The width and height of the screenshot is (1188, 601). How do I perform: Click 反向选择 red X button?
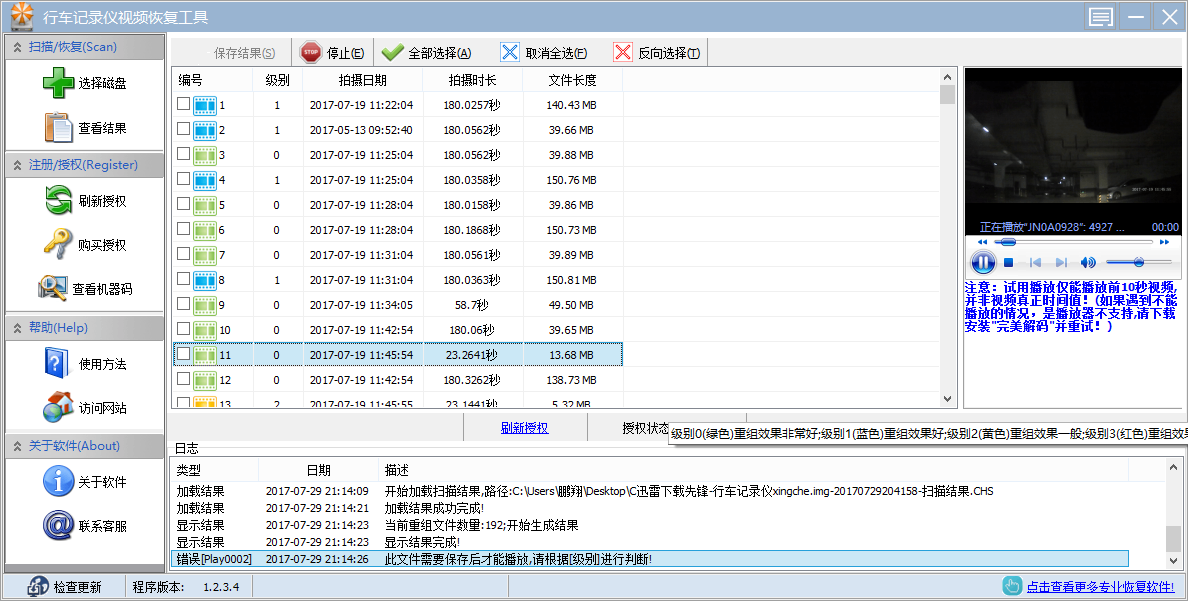(657, 53)
